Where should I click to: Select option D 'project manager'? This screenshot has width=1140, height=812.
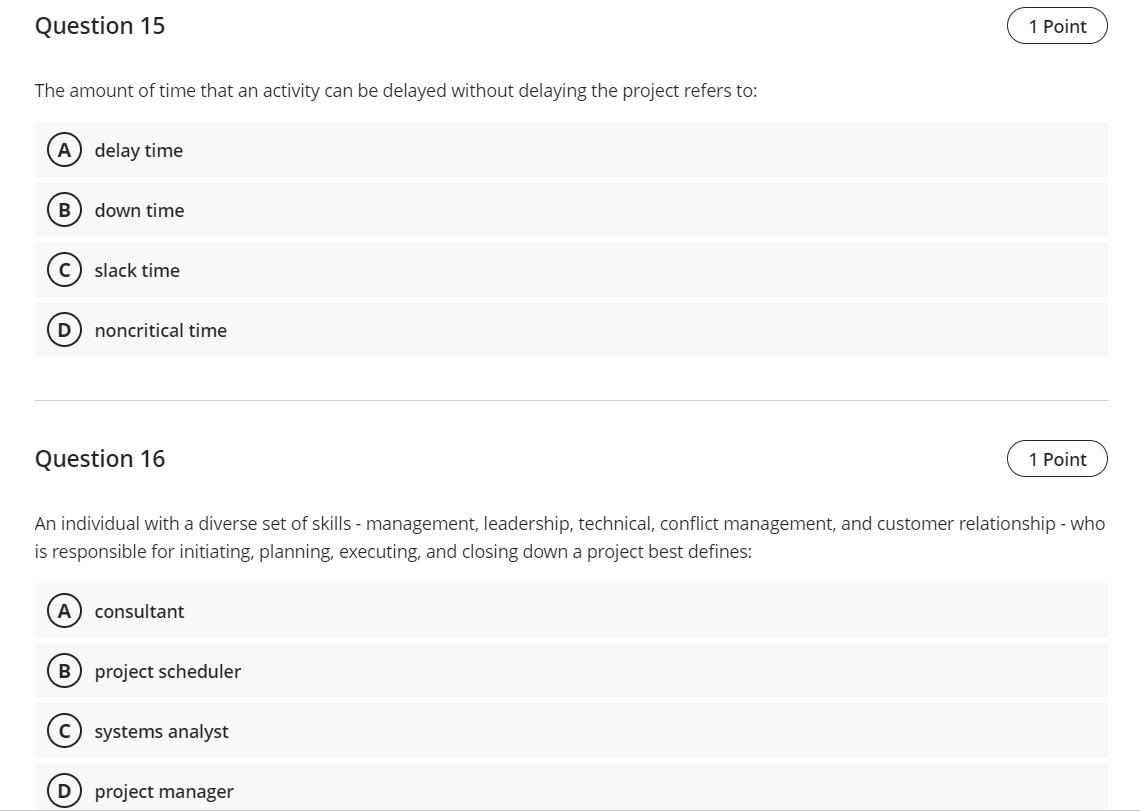point(571,788)
